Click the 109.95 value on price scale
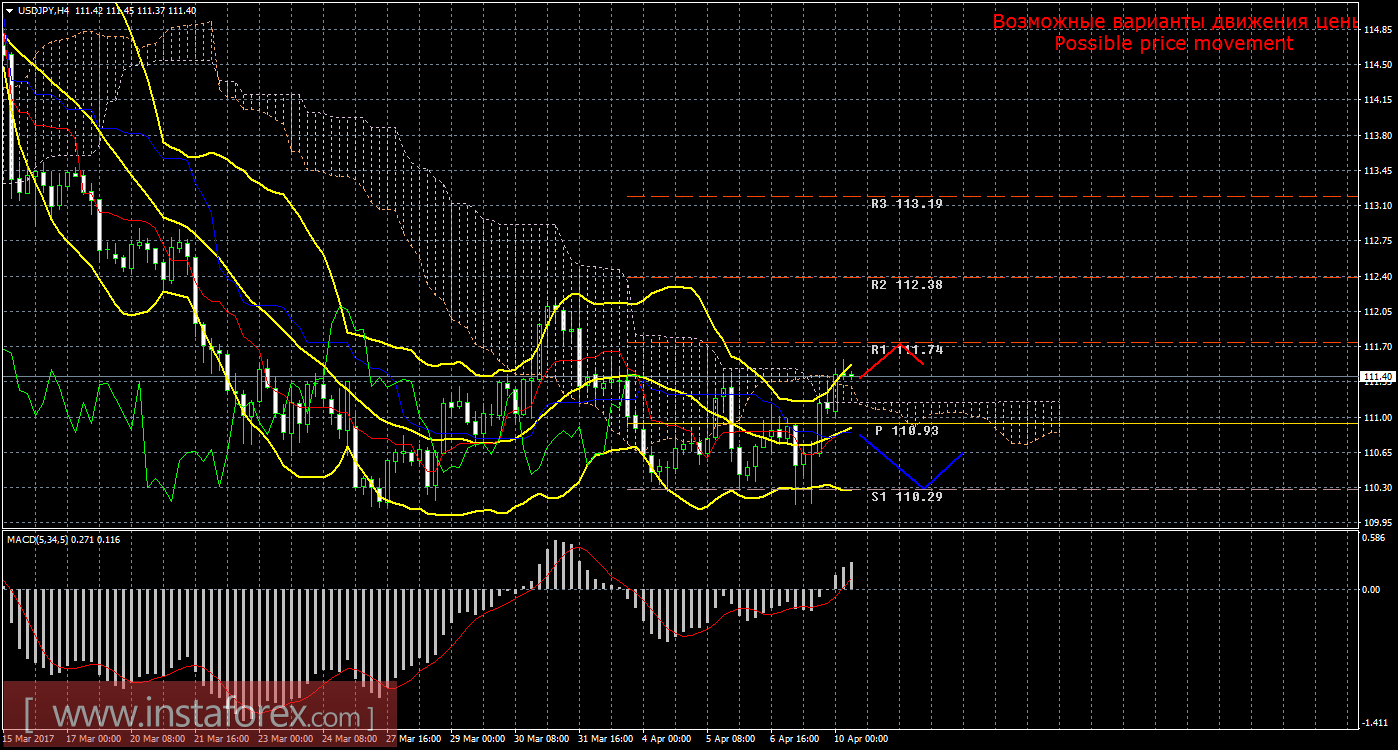 tap(1378, 523)
